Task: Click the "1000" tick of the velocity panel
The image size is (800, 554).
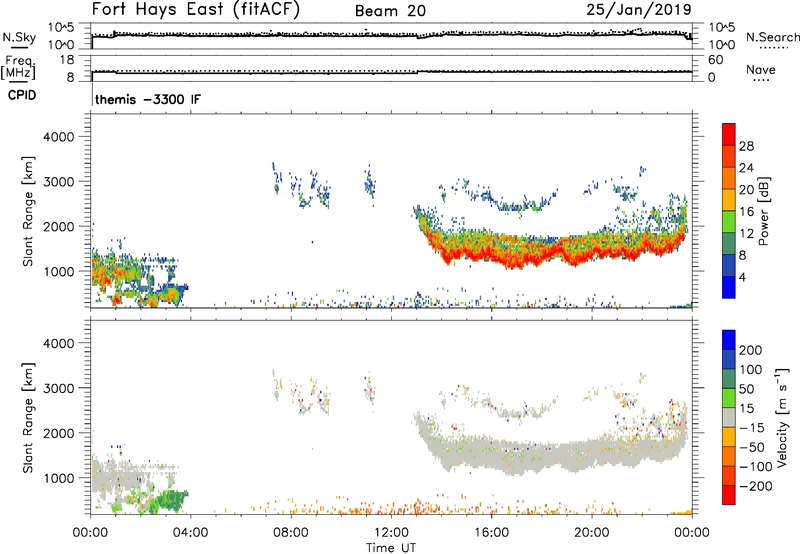Action: [58, 478]
